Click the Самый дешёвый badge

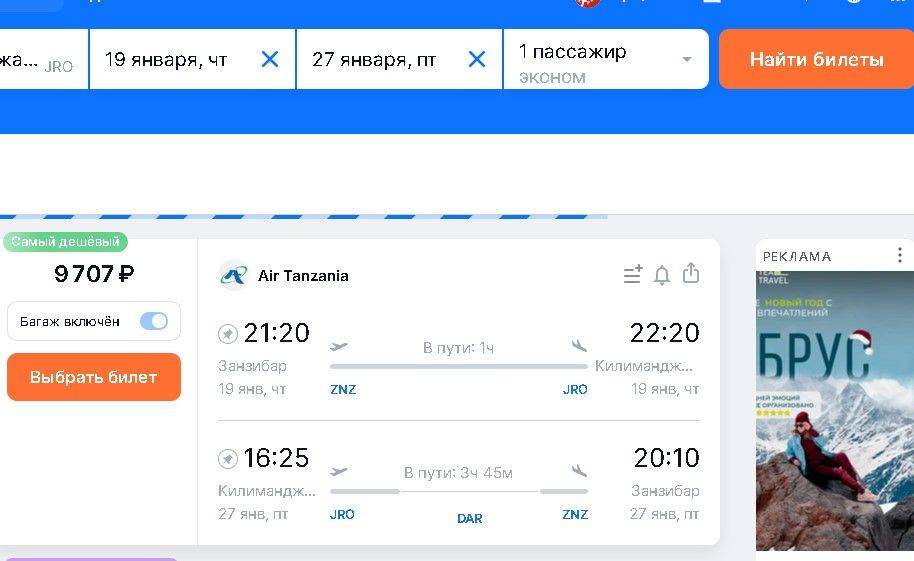click(65, 242)
